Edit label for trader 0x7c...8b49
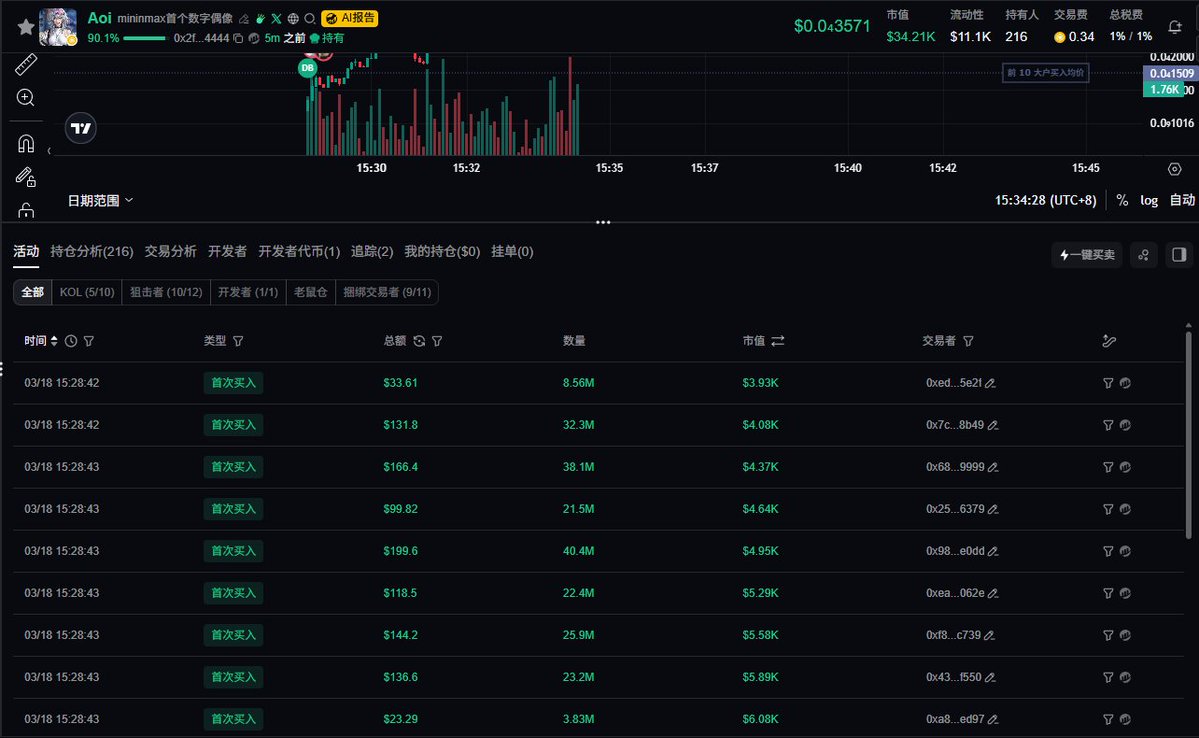The image size is (1199, 738). point(993,425)
